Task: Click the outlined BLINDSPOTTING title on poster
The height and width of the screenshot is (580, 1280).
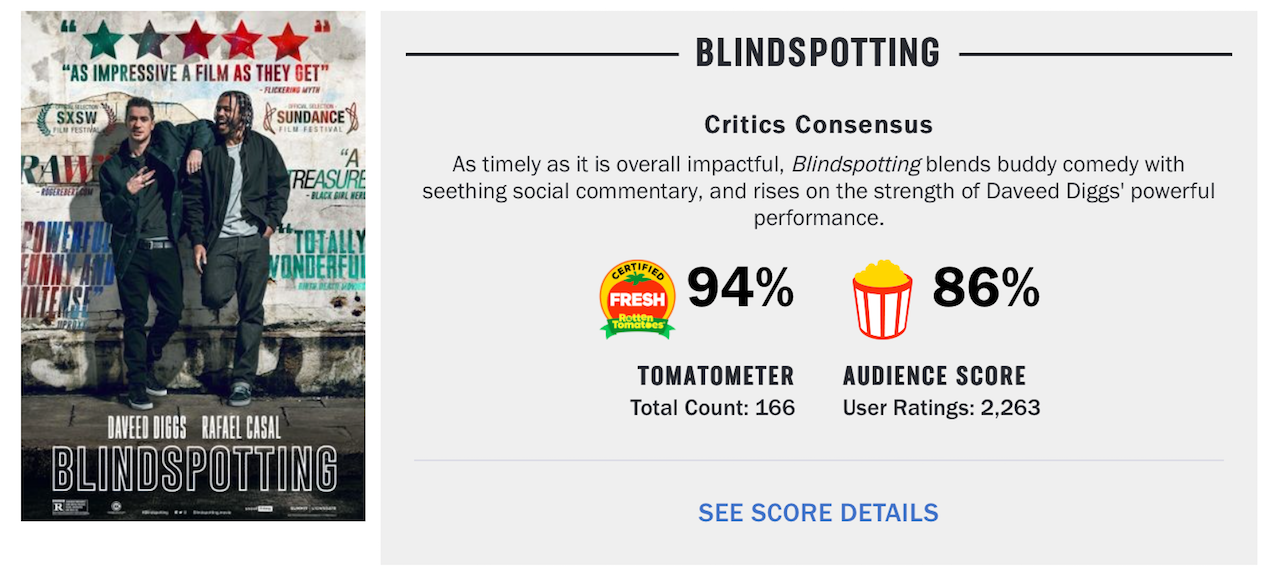Action: [x=194, y=469]
